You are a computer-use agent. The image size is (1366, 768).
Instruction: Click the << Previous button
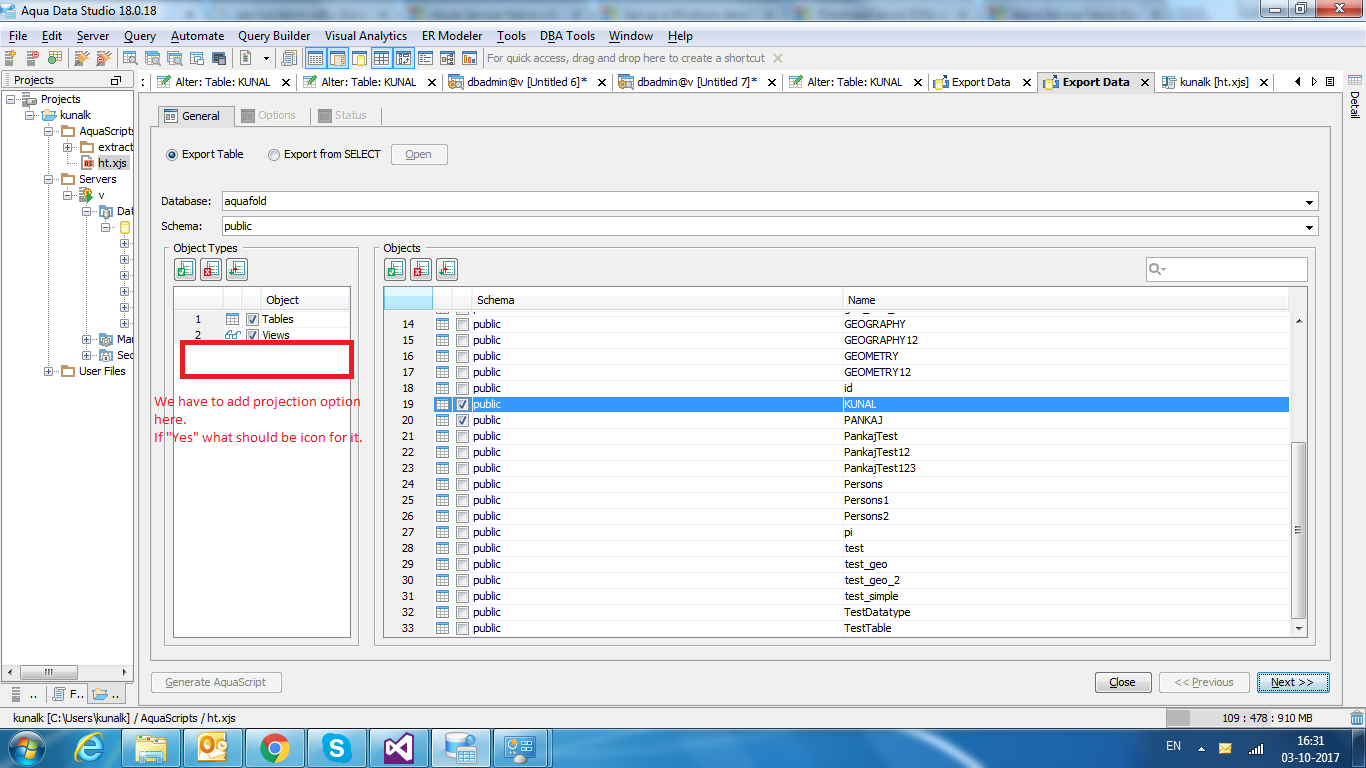click(1204, 682)
